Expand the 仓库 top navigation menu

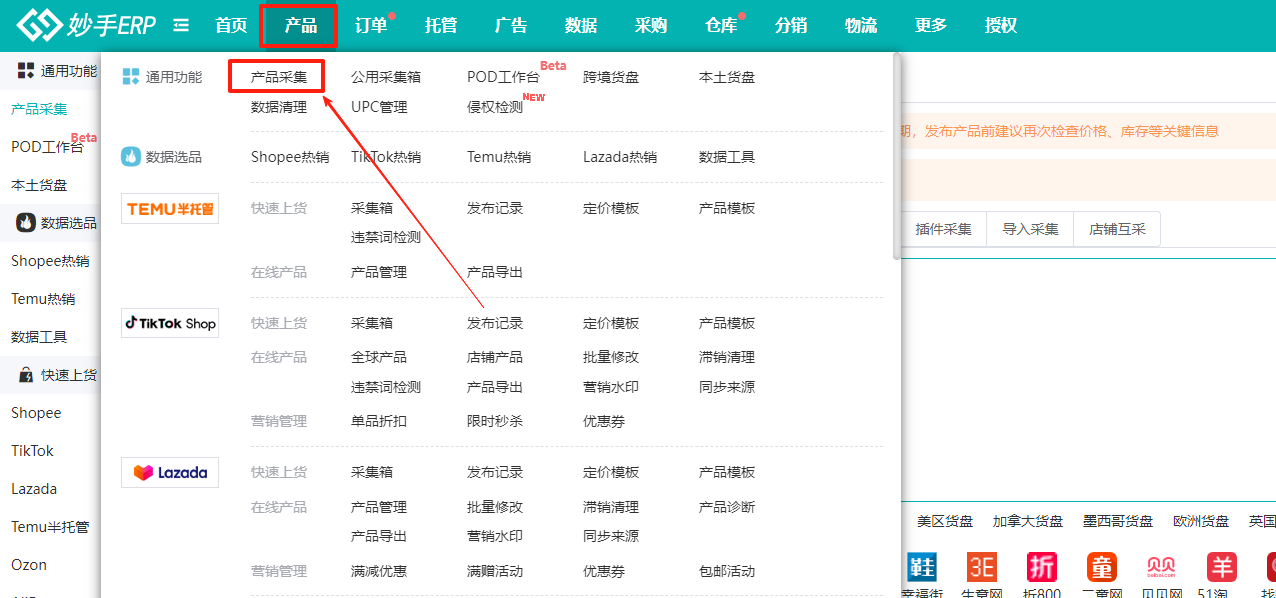click(721, 26)
